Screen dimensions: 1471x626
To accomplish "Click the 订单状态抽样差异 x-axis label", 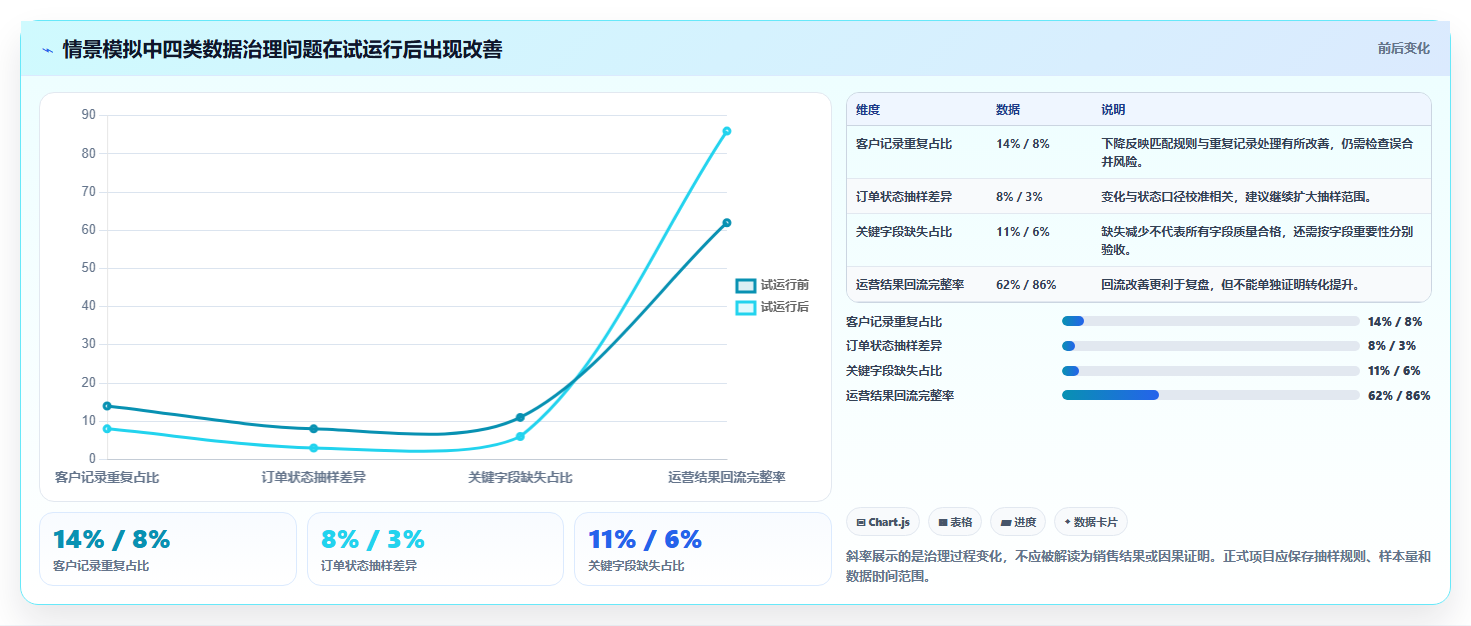I will coord(314,478).
